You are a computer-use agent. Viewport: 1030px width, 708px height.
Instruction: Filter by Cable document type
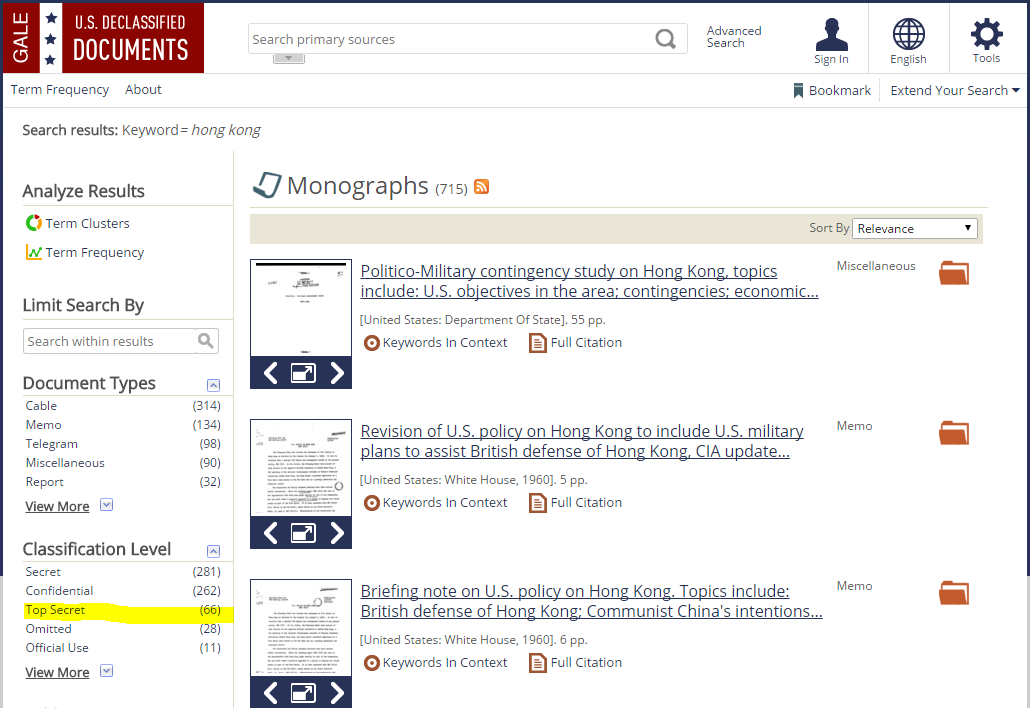tap(123, 406)
